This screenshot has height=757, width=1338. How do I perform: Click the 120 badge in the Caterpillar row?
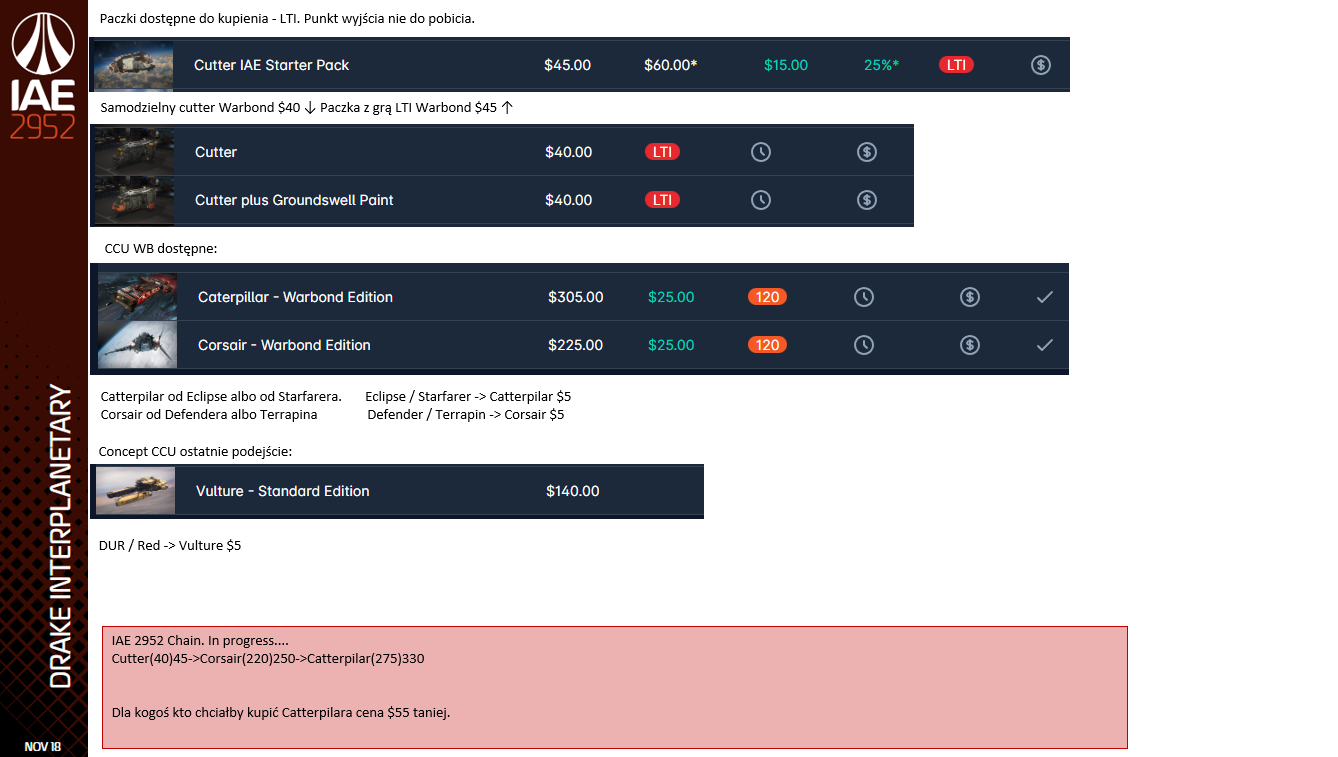coord(767,297)
